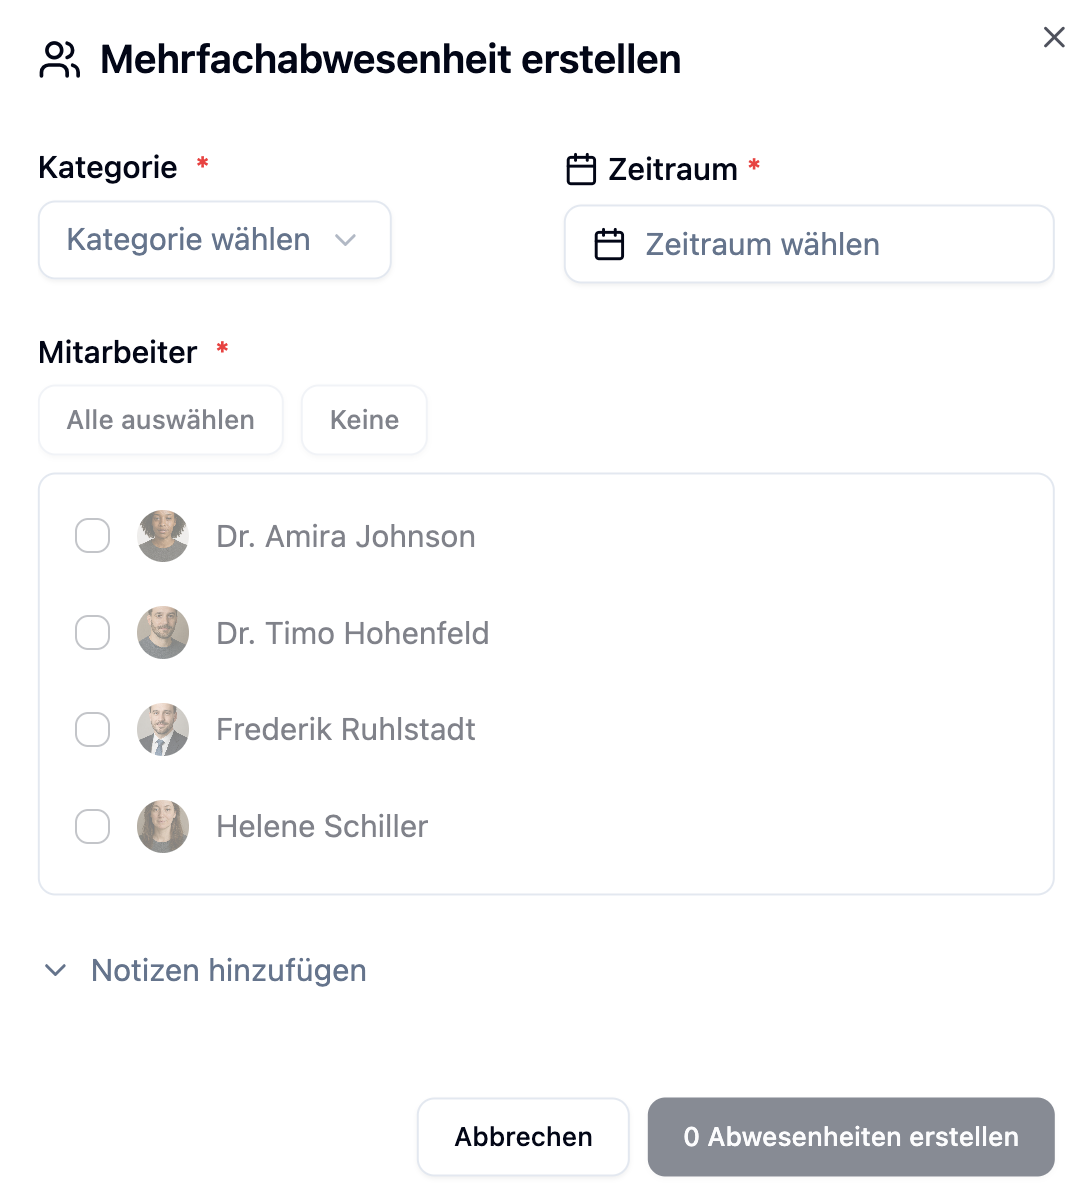Click Abbrechen to cancel
Screen dimensions: 1092x1200
tap(523, 1137)
